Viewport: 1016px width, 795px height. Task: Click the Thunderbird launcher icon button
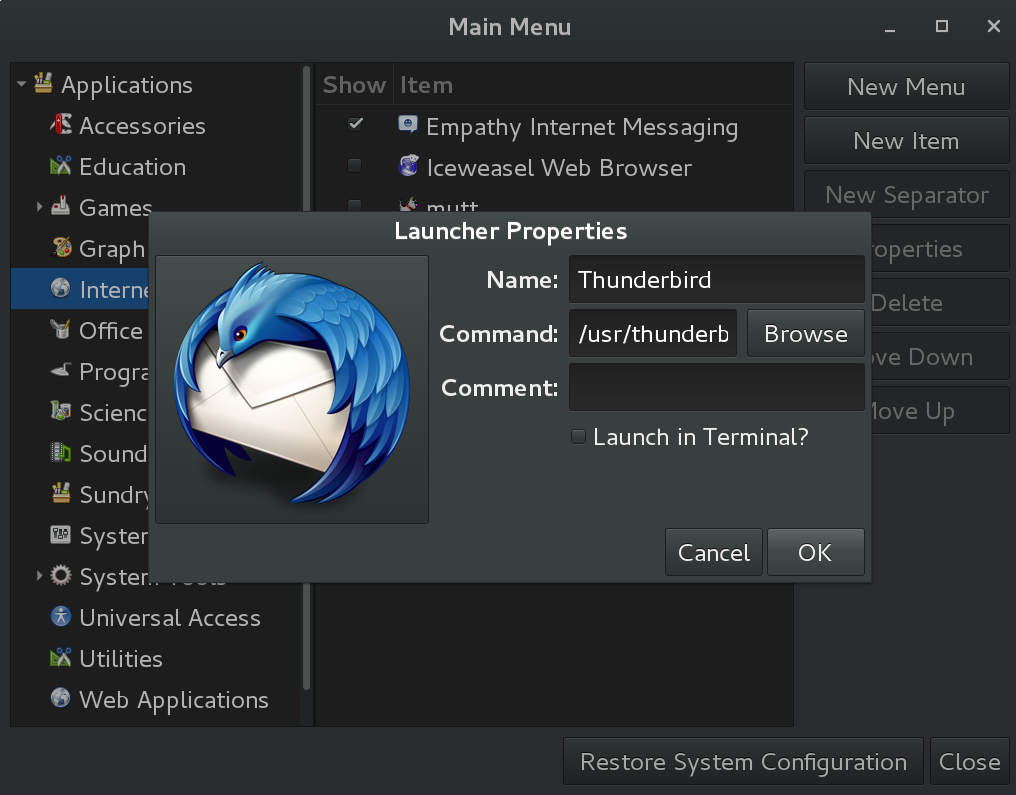(x=292, y=389)
